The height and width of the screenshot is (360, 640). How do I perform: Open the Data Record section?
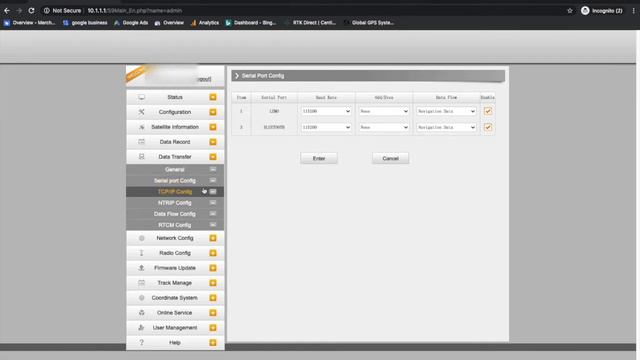click(175, 142)
